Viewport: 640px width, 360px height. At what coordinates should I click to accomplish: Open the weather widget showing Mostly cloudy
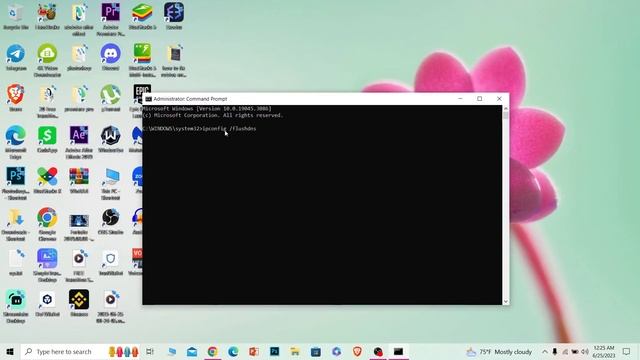coord(500,351)
